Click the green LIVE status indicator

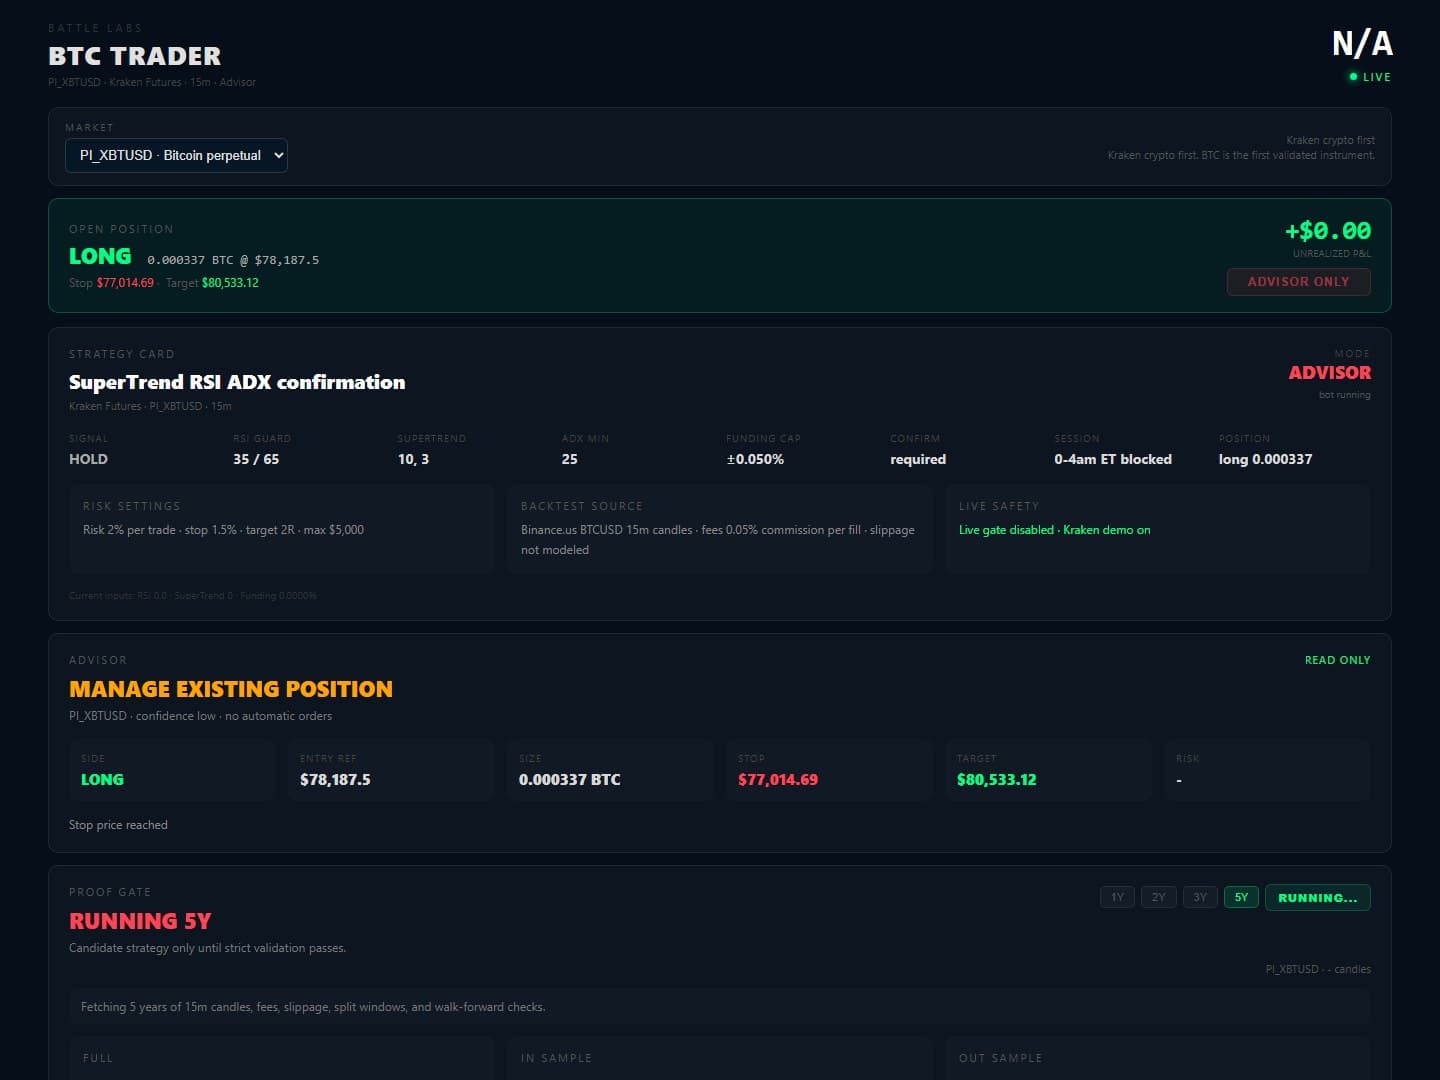[1370, 77]
